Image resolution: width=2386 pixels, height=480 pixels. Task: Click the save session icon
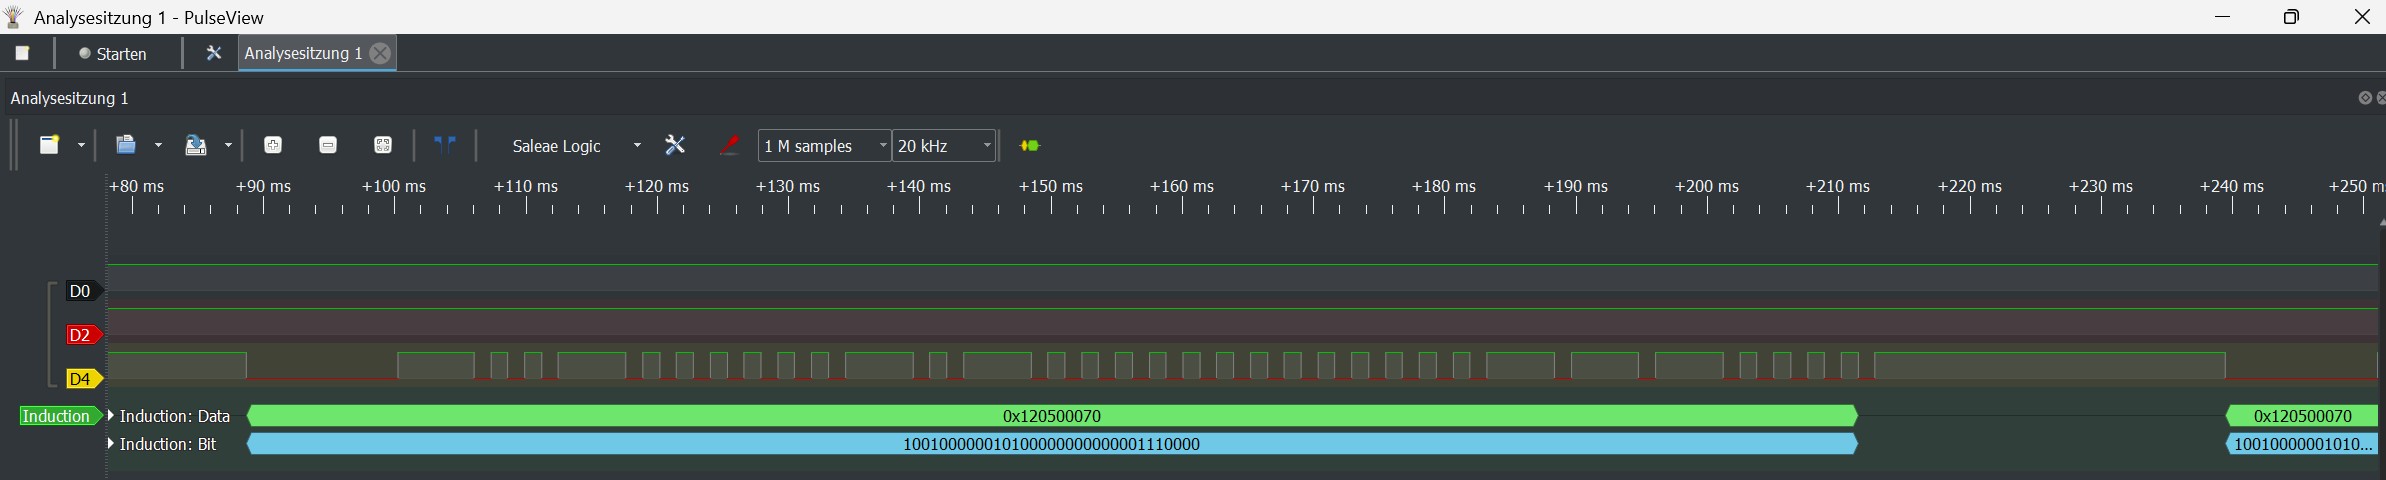(196, 145)
